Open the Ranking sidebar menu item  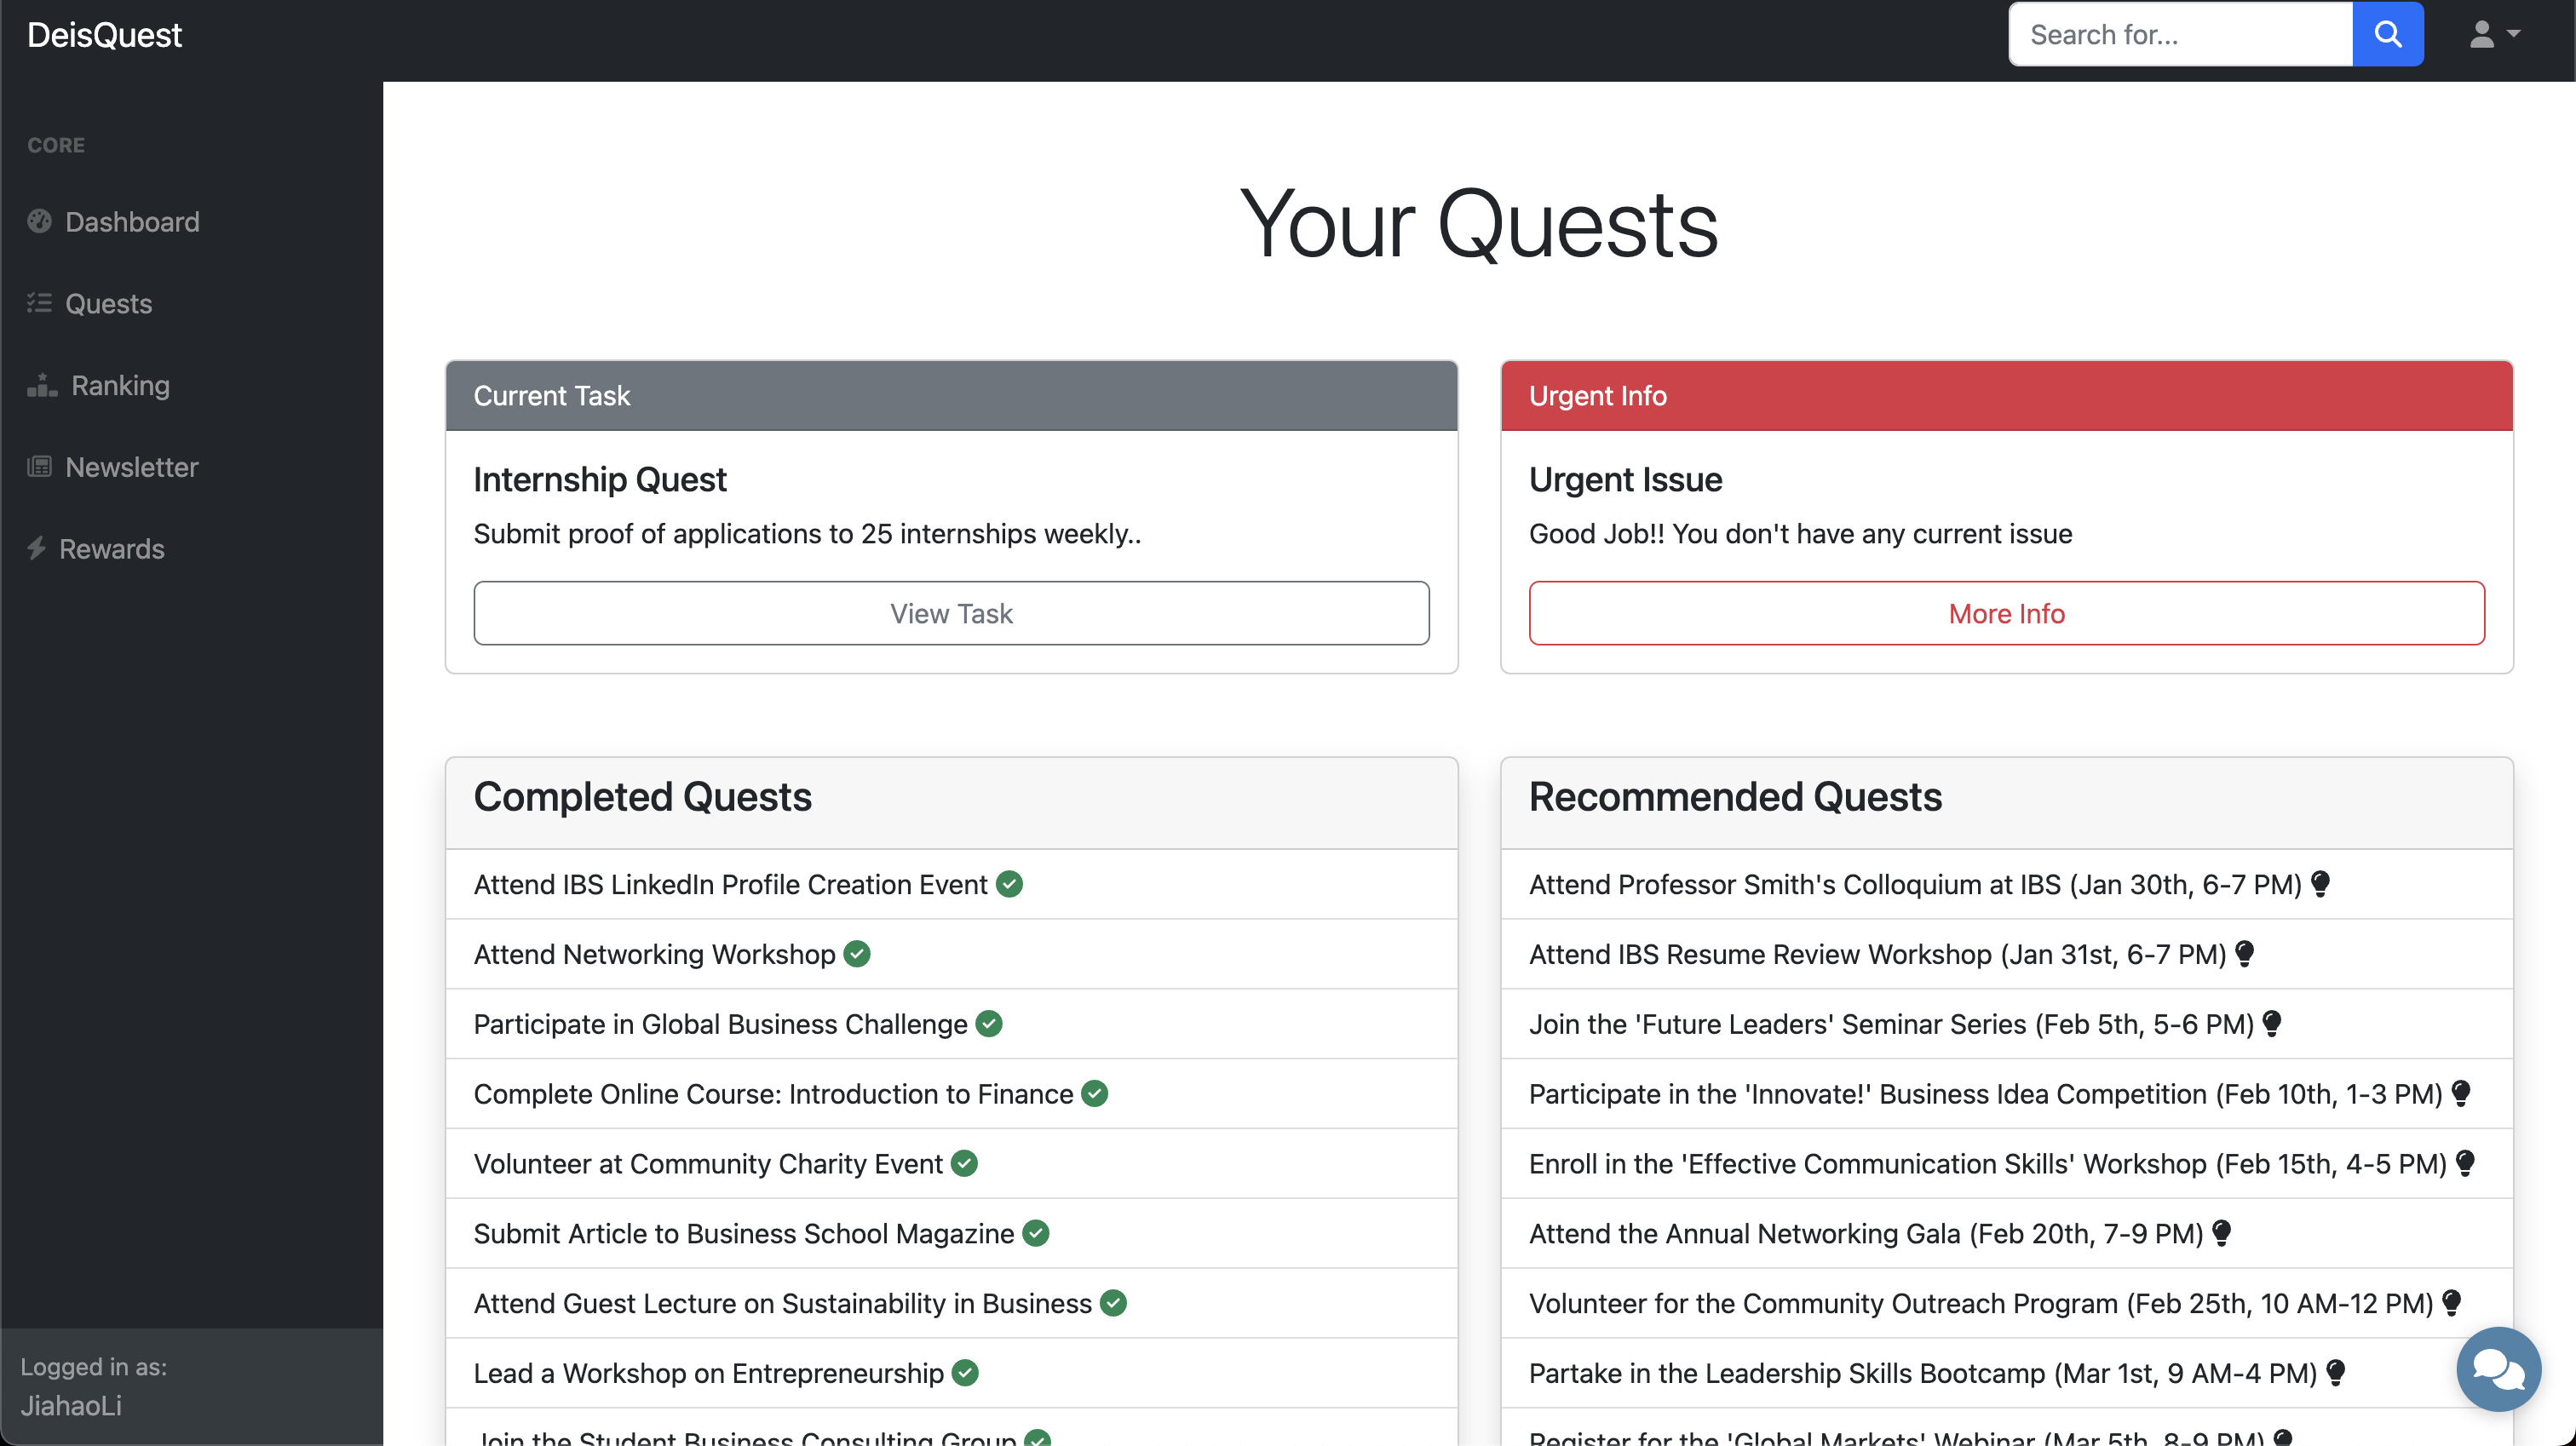click(x=120, y=385)
